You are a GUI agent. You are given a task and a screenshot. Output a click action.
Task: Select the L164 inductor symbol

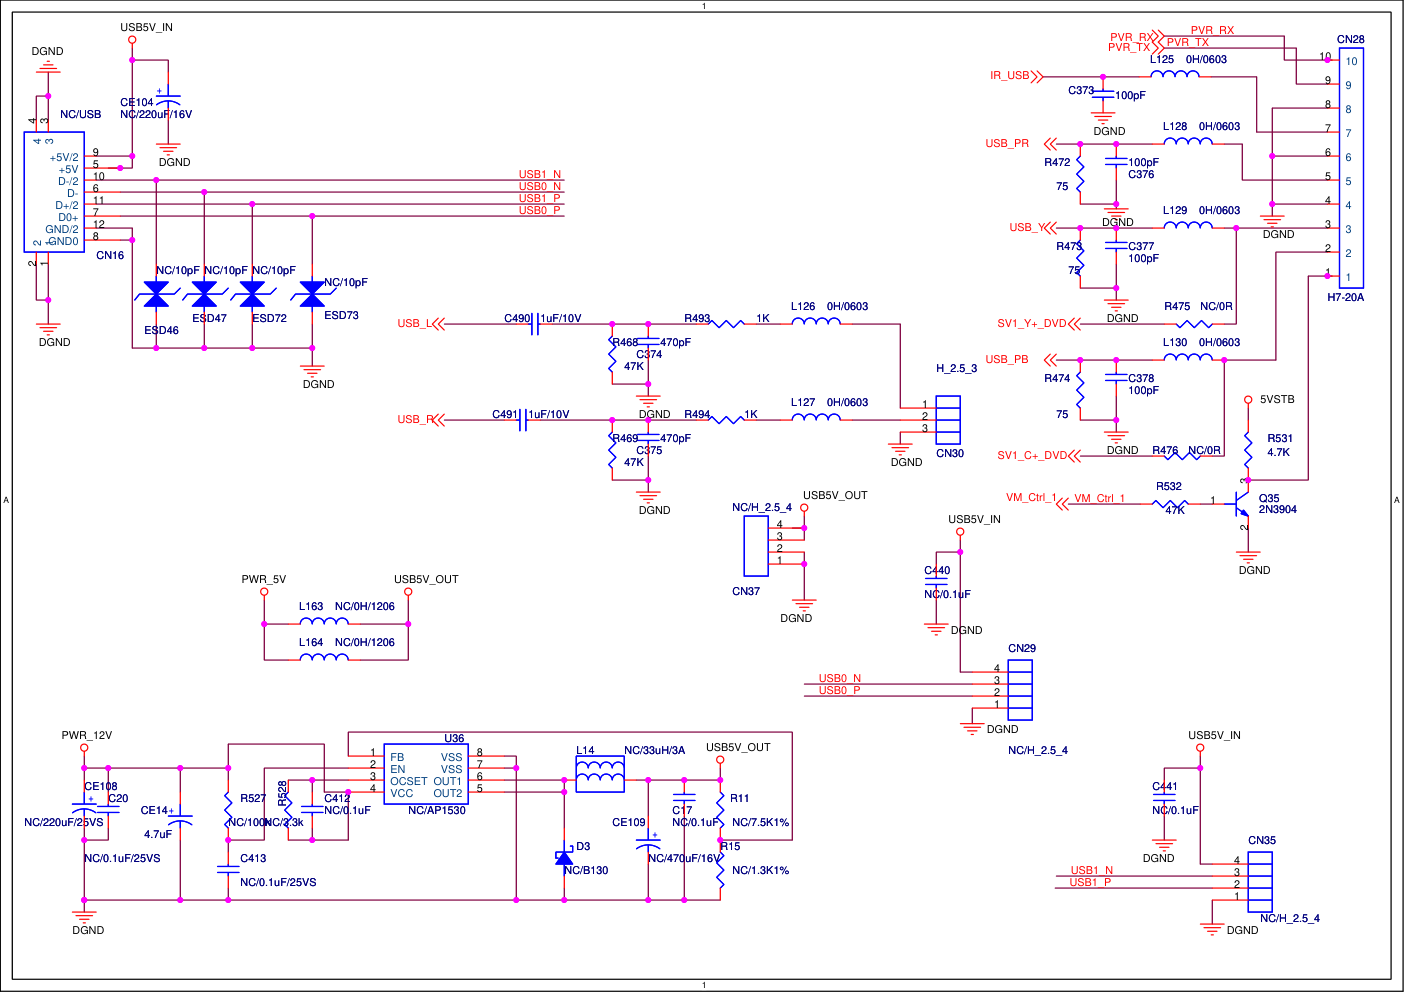(324, 657)
